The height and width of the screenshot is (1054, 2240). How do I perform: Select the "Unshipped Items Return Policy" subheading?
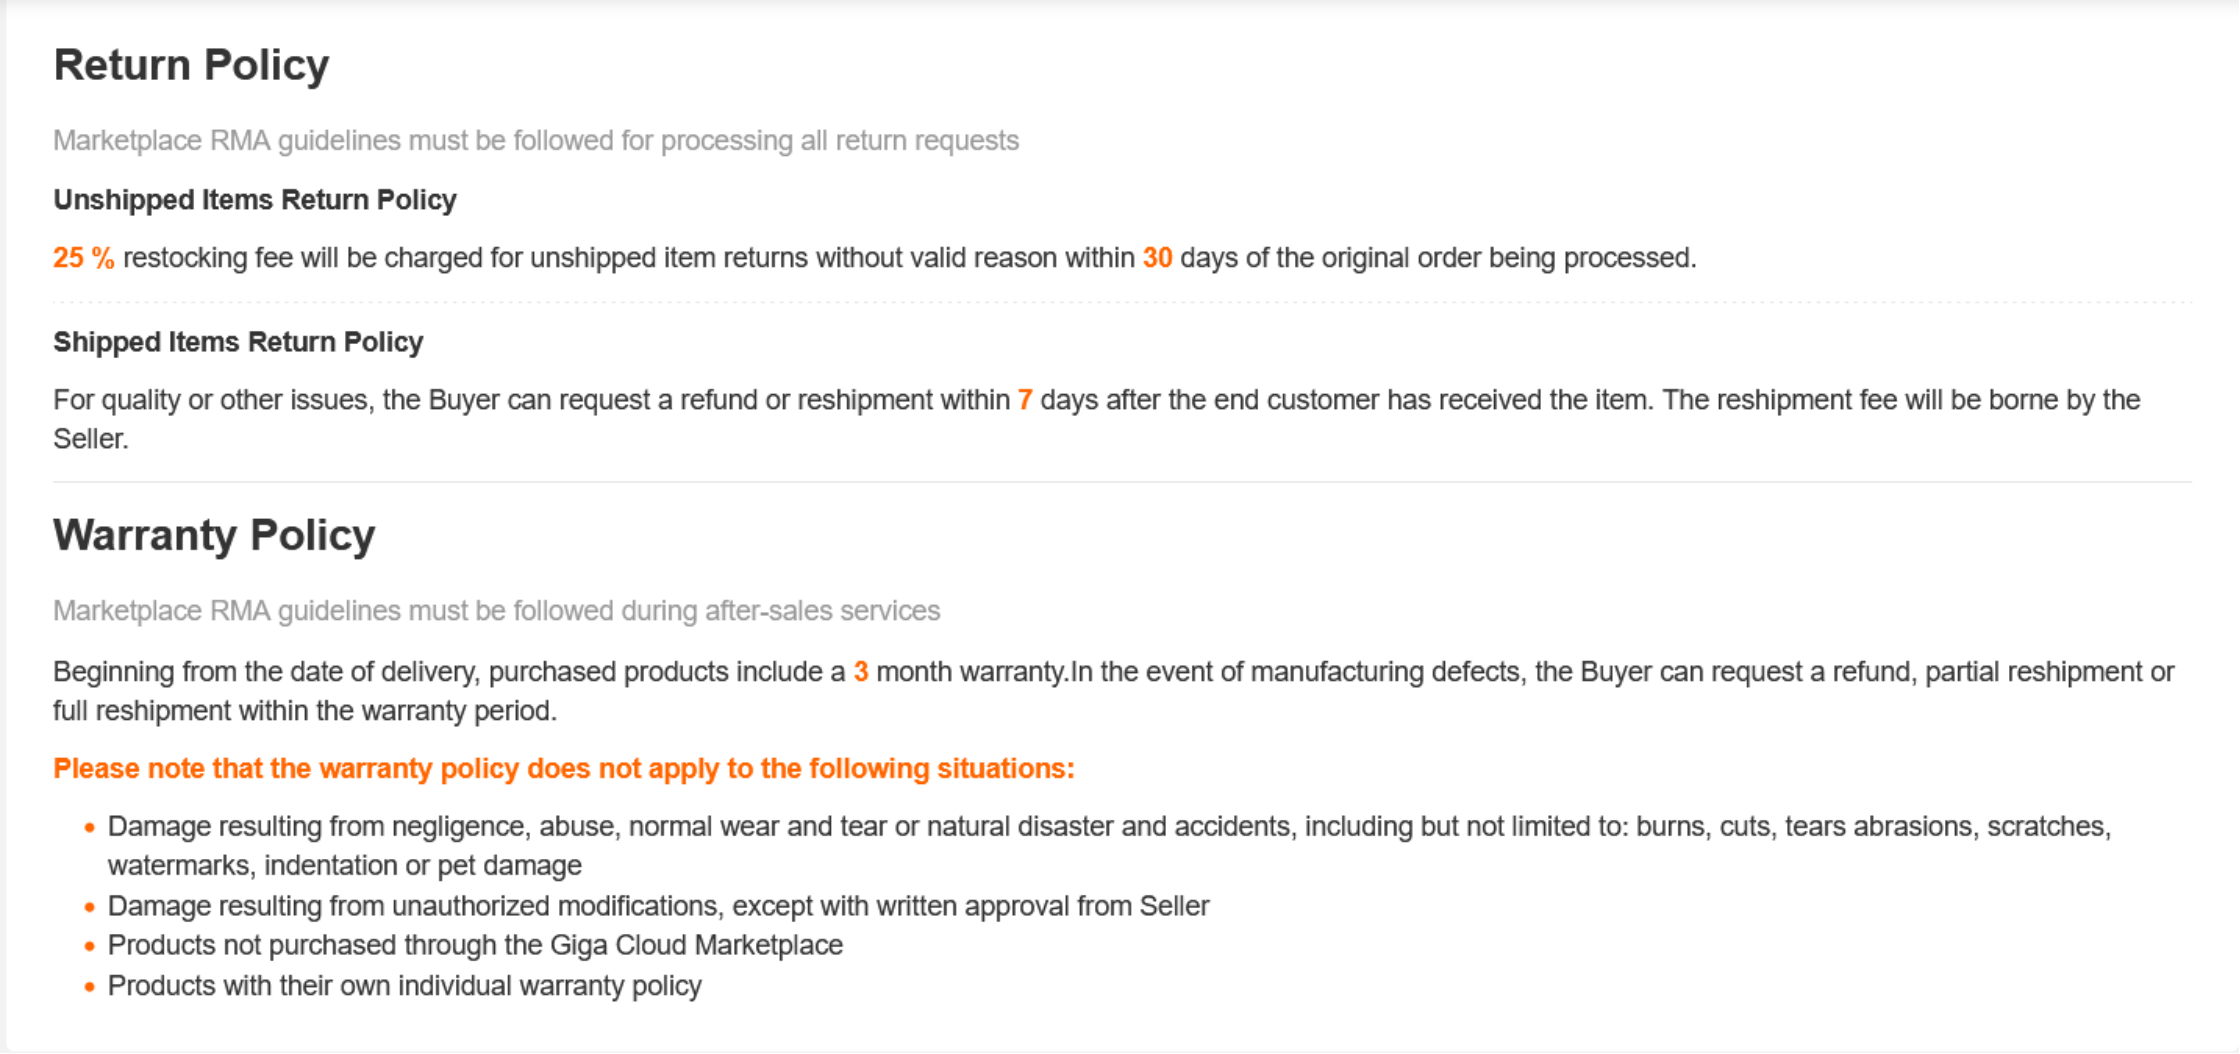click(x=255, y=200)
